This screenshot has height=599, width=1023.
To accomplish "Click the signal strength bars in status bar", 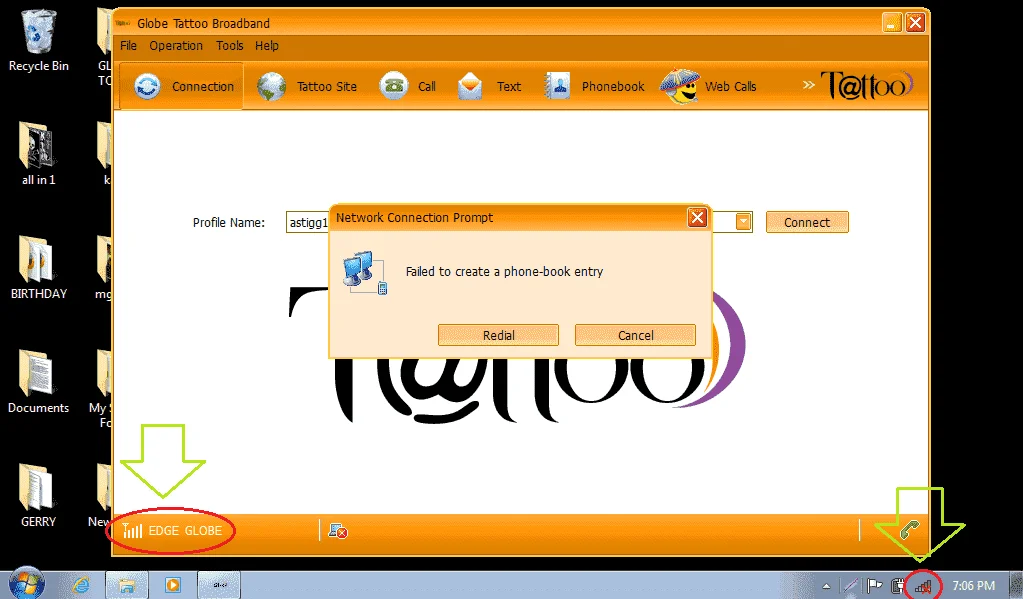I will point(132,530).
